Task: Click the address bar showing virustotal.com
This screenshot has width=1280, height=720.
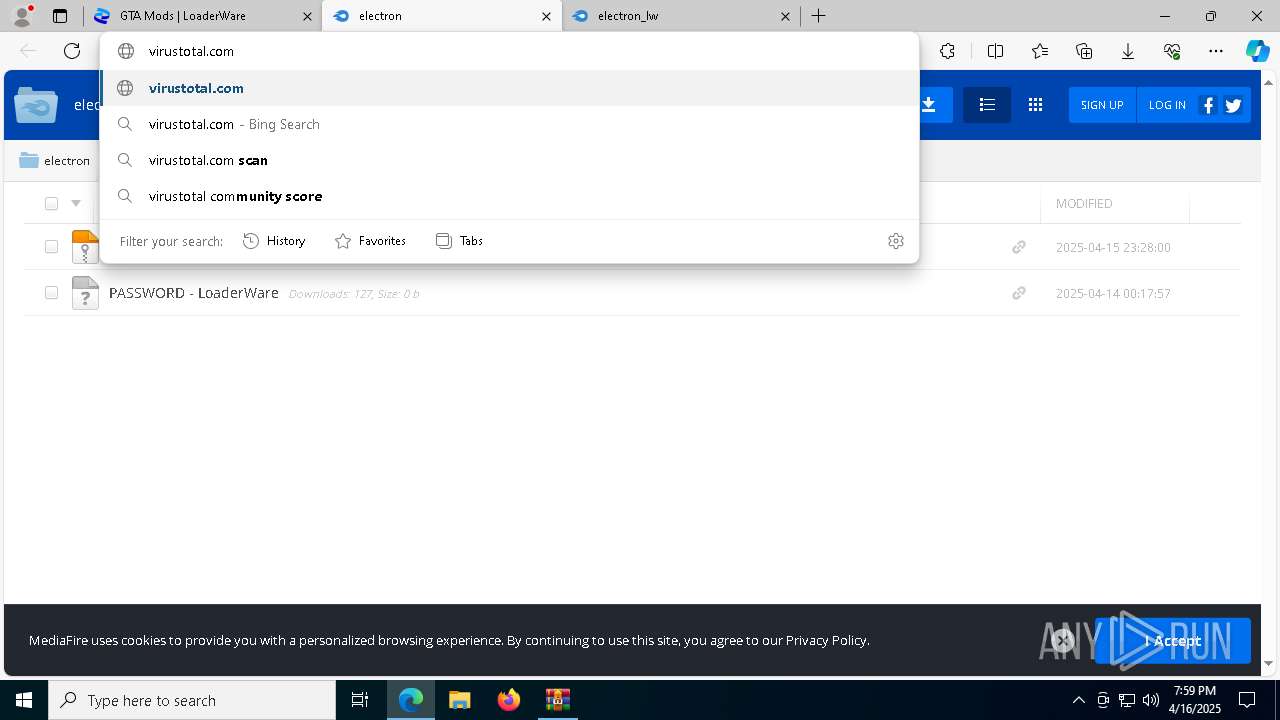Action: 509,51
